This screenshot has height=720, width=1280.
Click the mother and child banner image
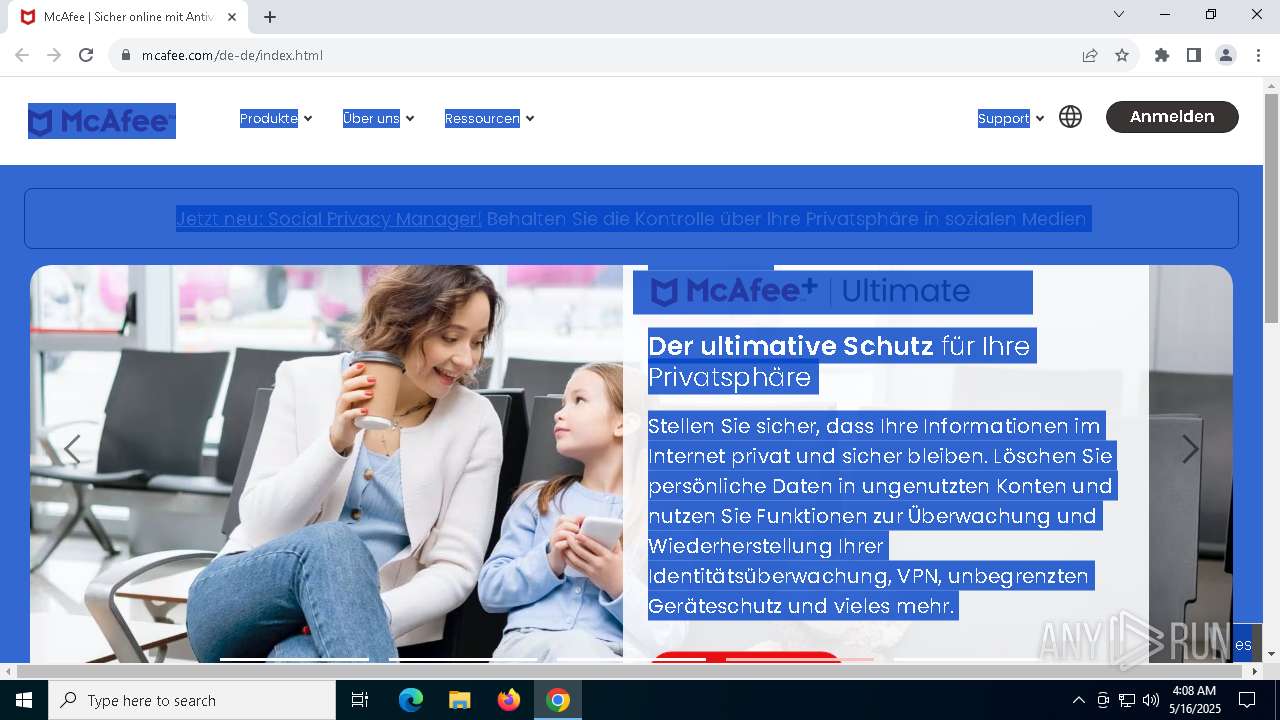[x=326, y=463]
